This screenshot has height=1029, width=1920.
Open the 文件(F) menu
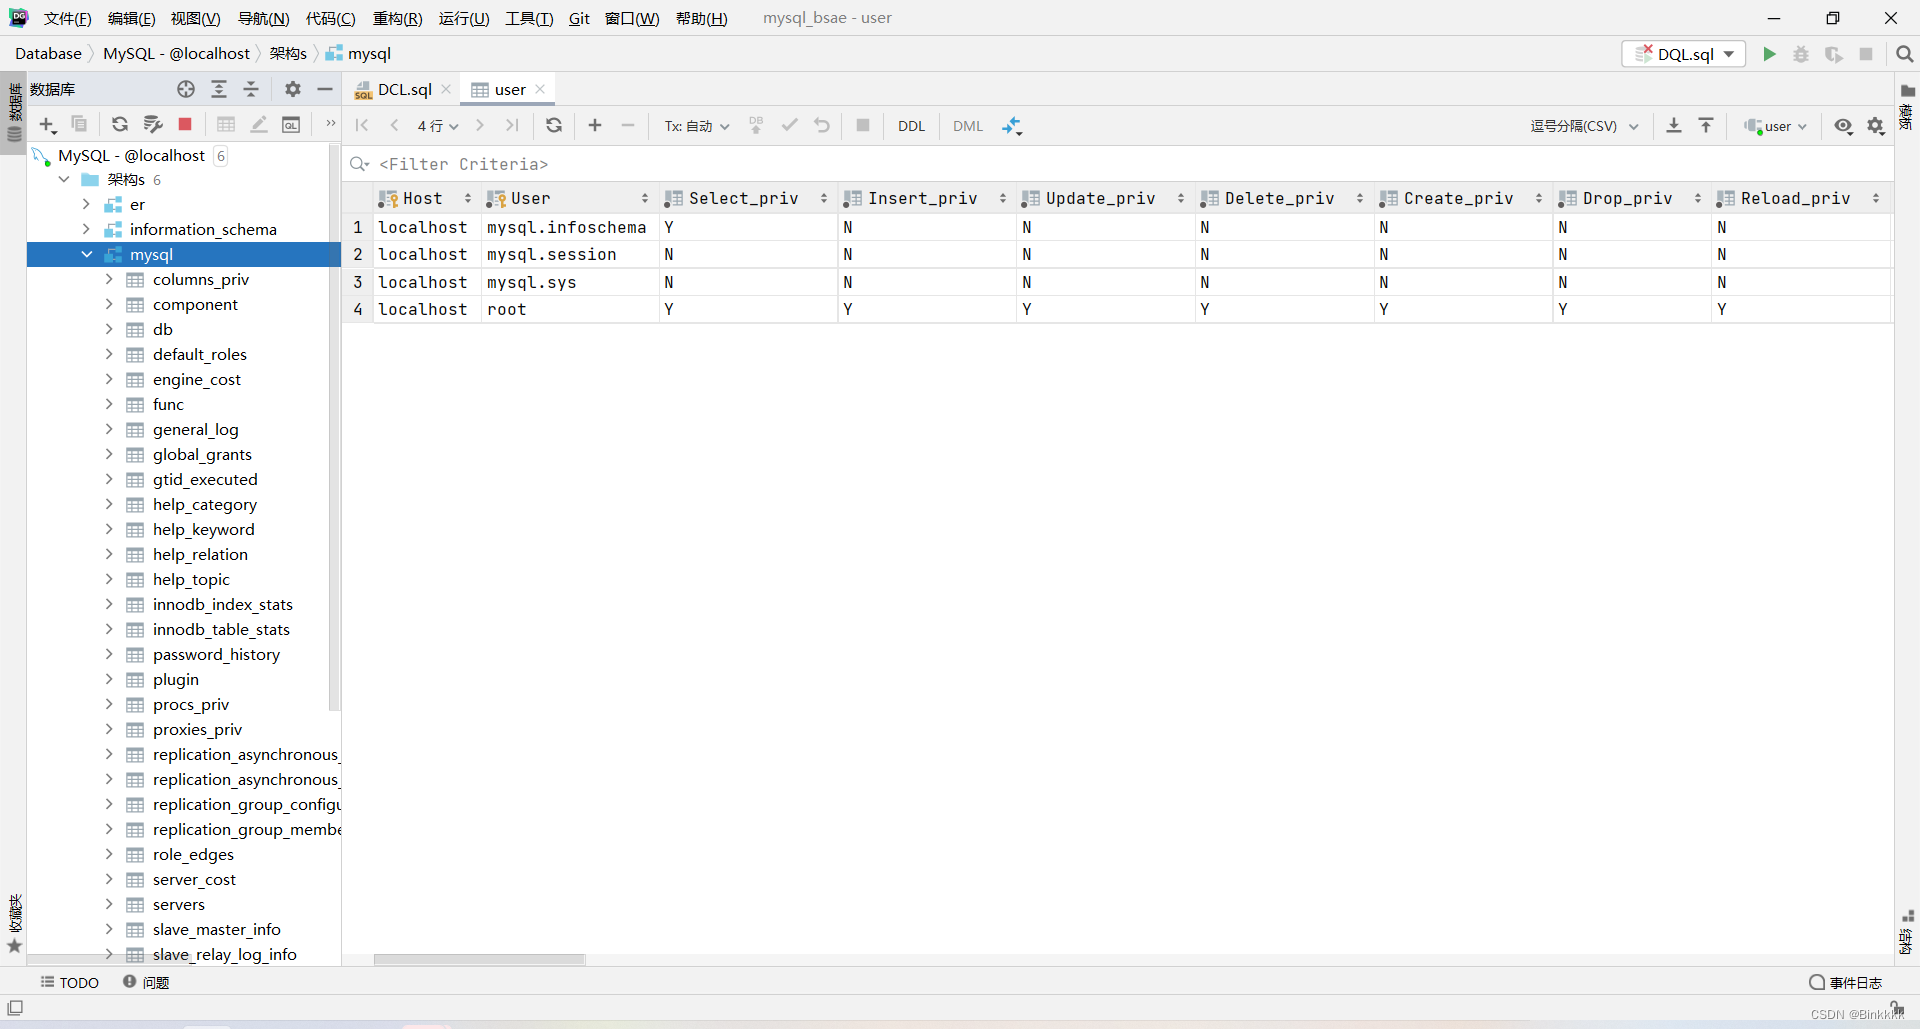(x=67, y=18)
